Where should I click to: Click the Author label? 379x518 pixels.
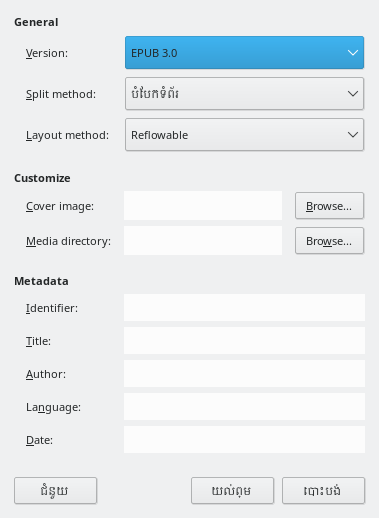[46, 374]
